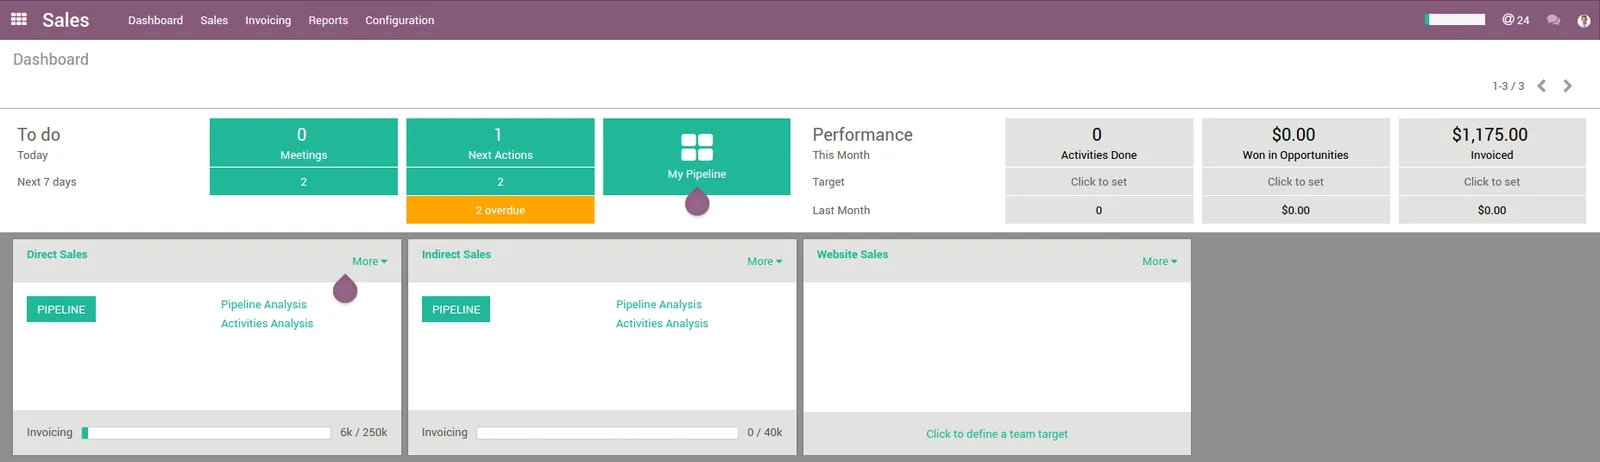Image resolution: width=1600 pixels, height=462 pixels.
Task: Open the 1 Next Actions tile
Action: tap(500, 142)
